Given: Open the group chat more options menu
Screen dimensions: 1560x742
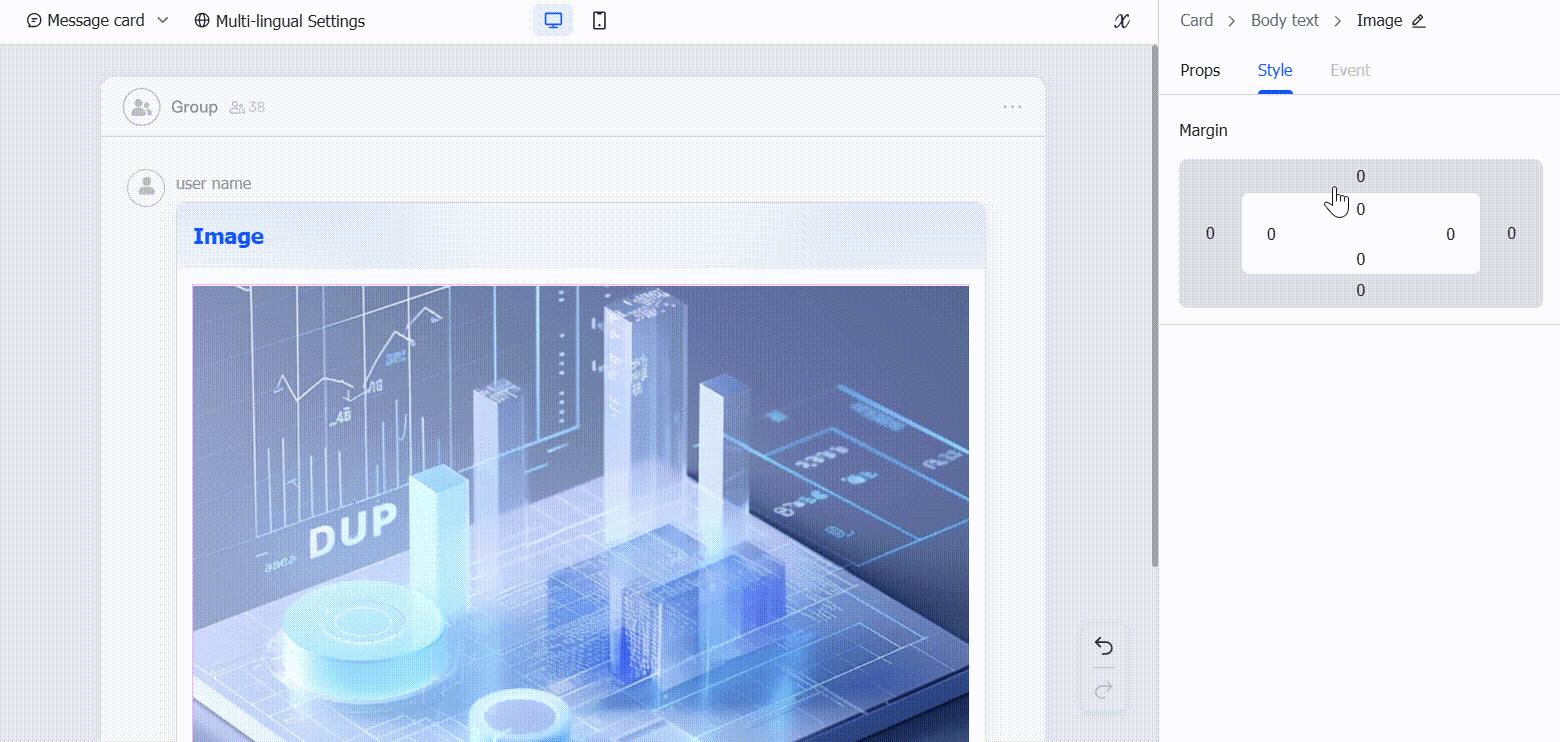Looking at the screenshot, I should tap(1012, 107).
